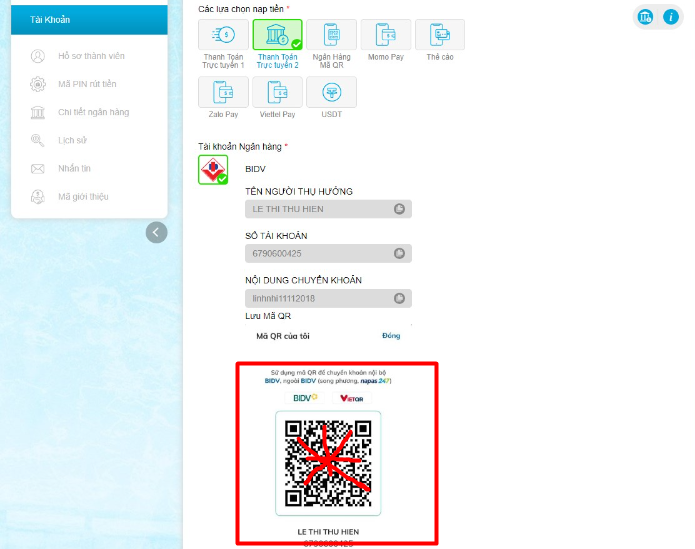Click the referral icon beside Mã giới thiệu
The image size is (695, 549).
38,196
